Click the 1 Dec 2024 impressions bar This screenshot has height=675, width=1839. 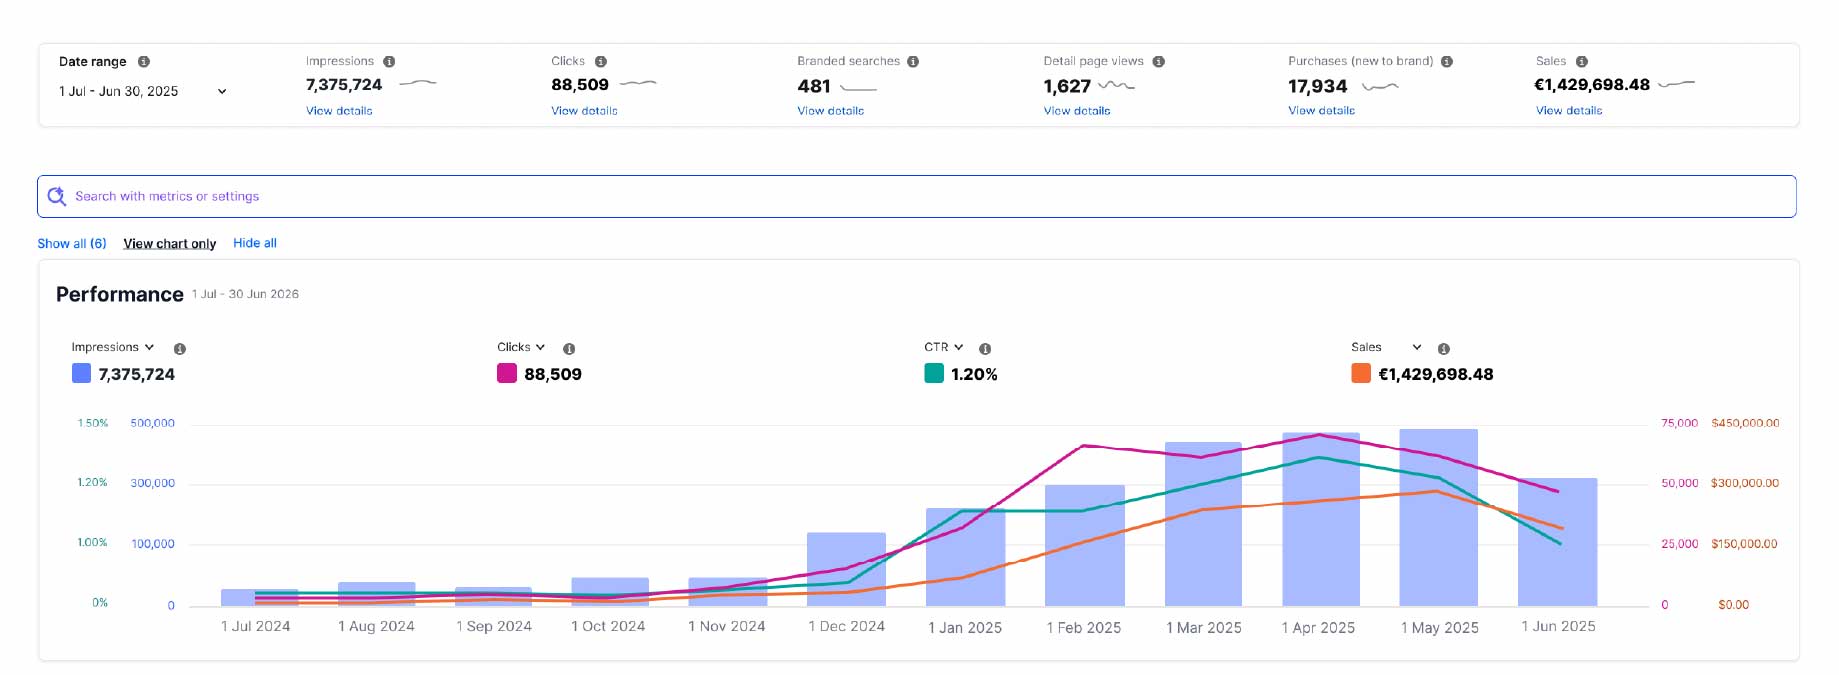846,569
